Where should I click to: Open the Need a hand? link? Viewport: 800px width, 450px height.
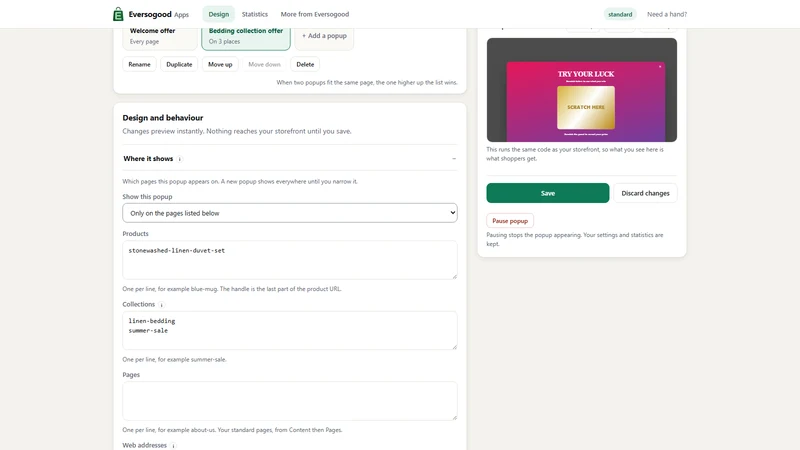coord(667,14)
